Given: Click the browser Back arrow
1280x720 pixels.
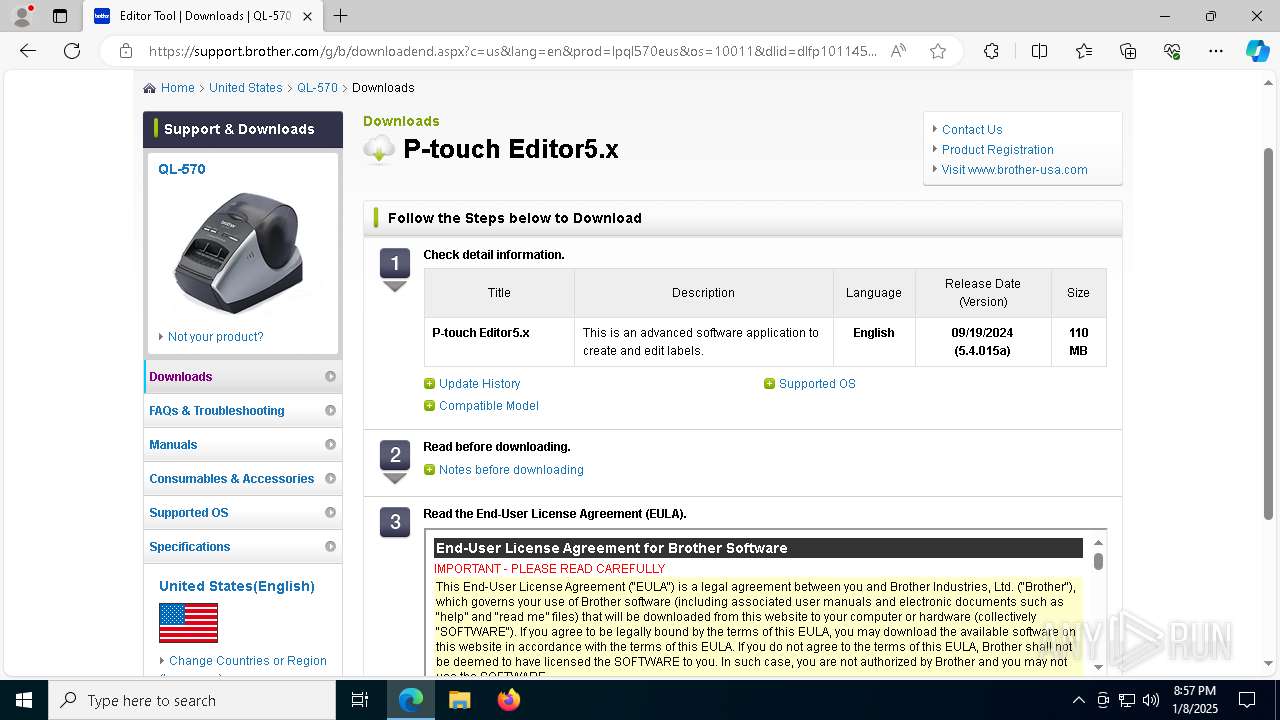Looking at the screenshot, I should (x=28, y=51).
